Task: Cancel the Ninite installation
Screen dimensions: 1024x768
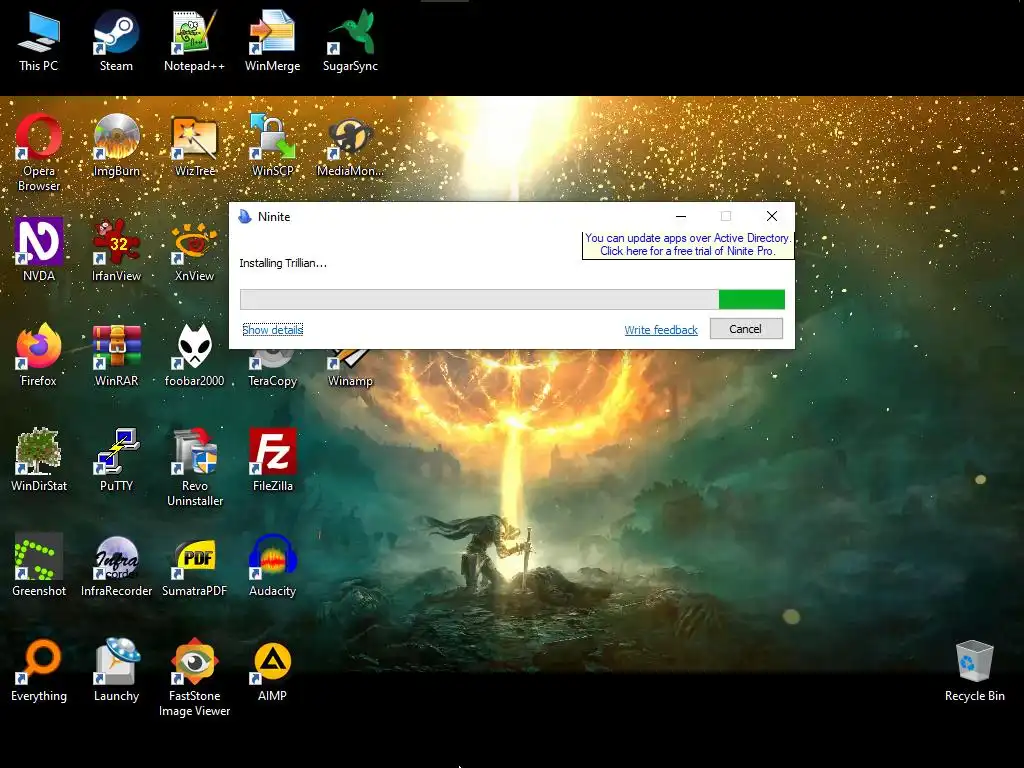Action: click(x=746, y=328)
